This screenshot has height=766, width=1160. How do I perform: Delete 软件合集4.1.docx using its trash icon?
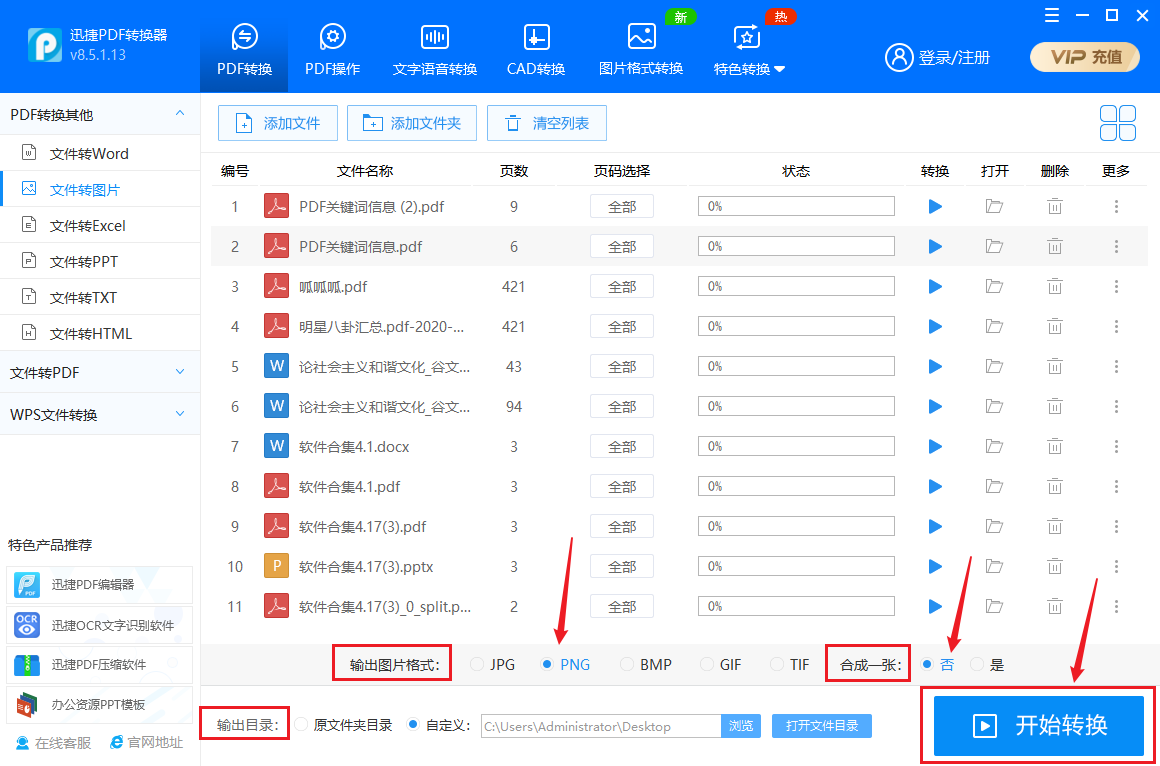[1054, 446]
